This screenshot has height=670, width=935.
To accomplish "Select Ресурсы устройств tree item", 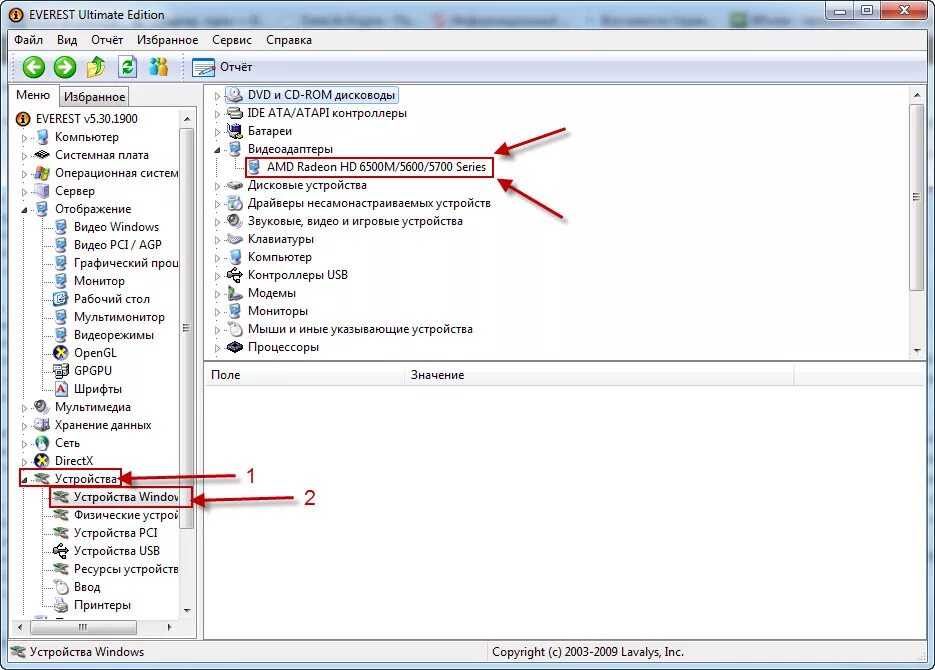I will (126, 569).
